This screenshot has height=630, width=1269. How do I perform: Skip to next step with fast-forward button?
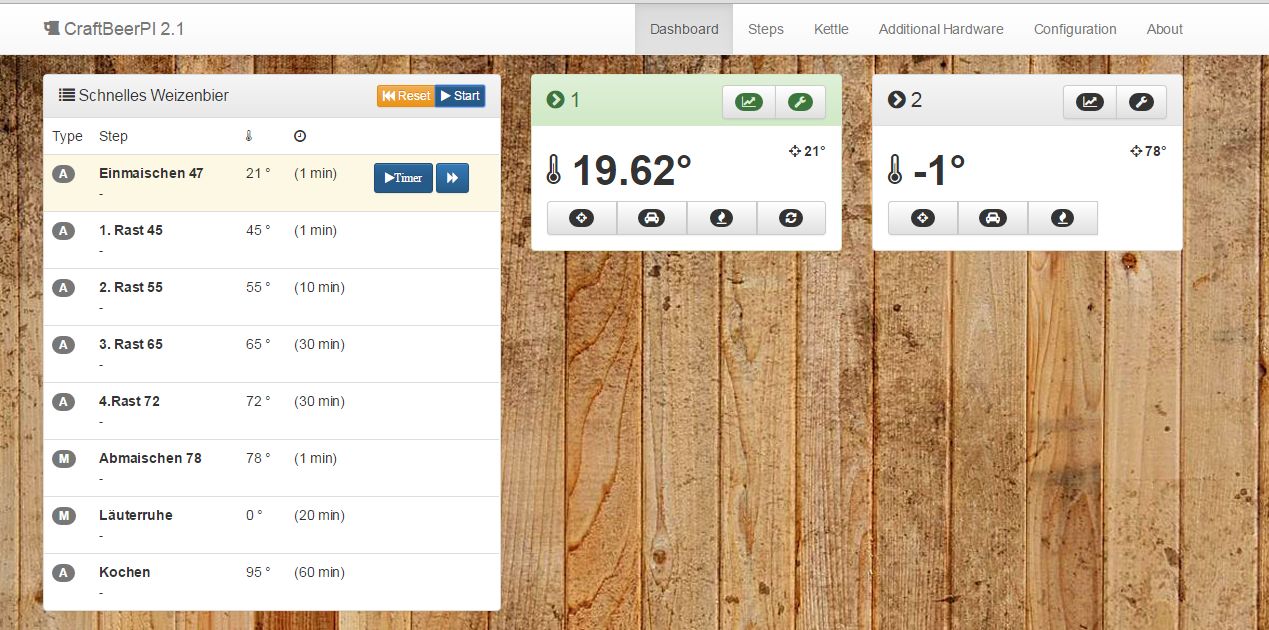pos(452,178)
